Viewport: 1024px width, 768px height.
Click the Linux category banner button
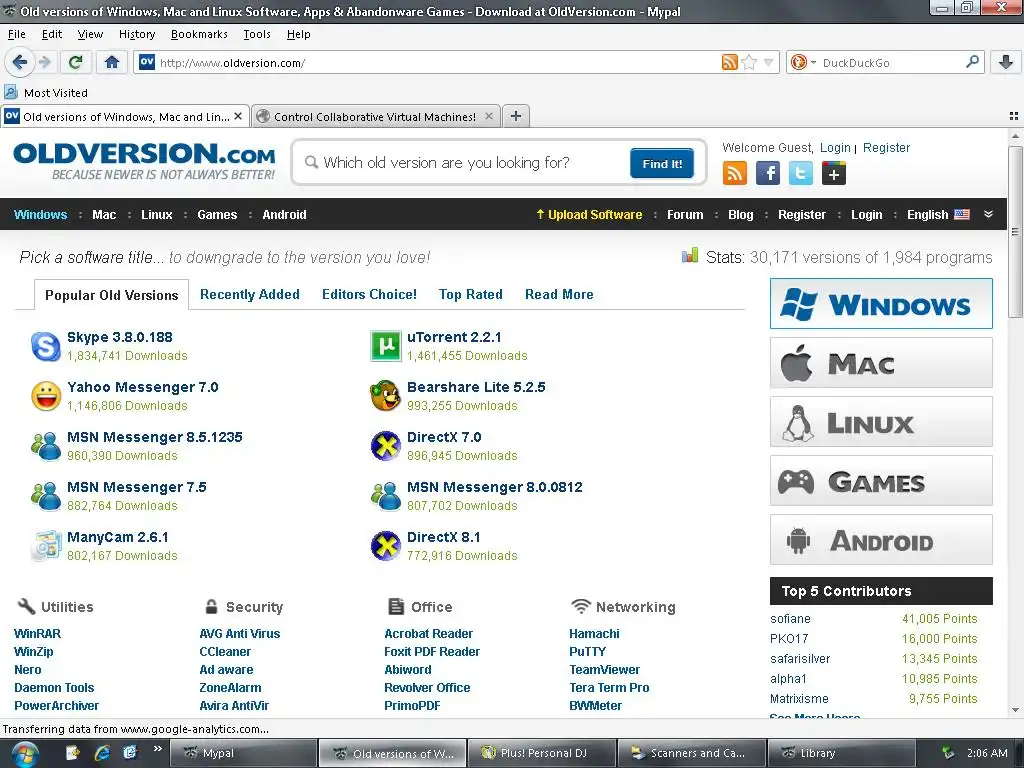(x=881, y=422)
